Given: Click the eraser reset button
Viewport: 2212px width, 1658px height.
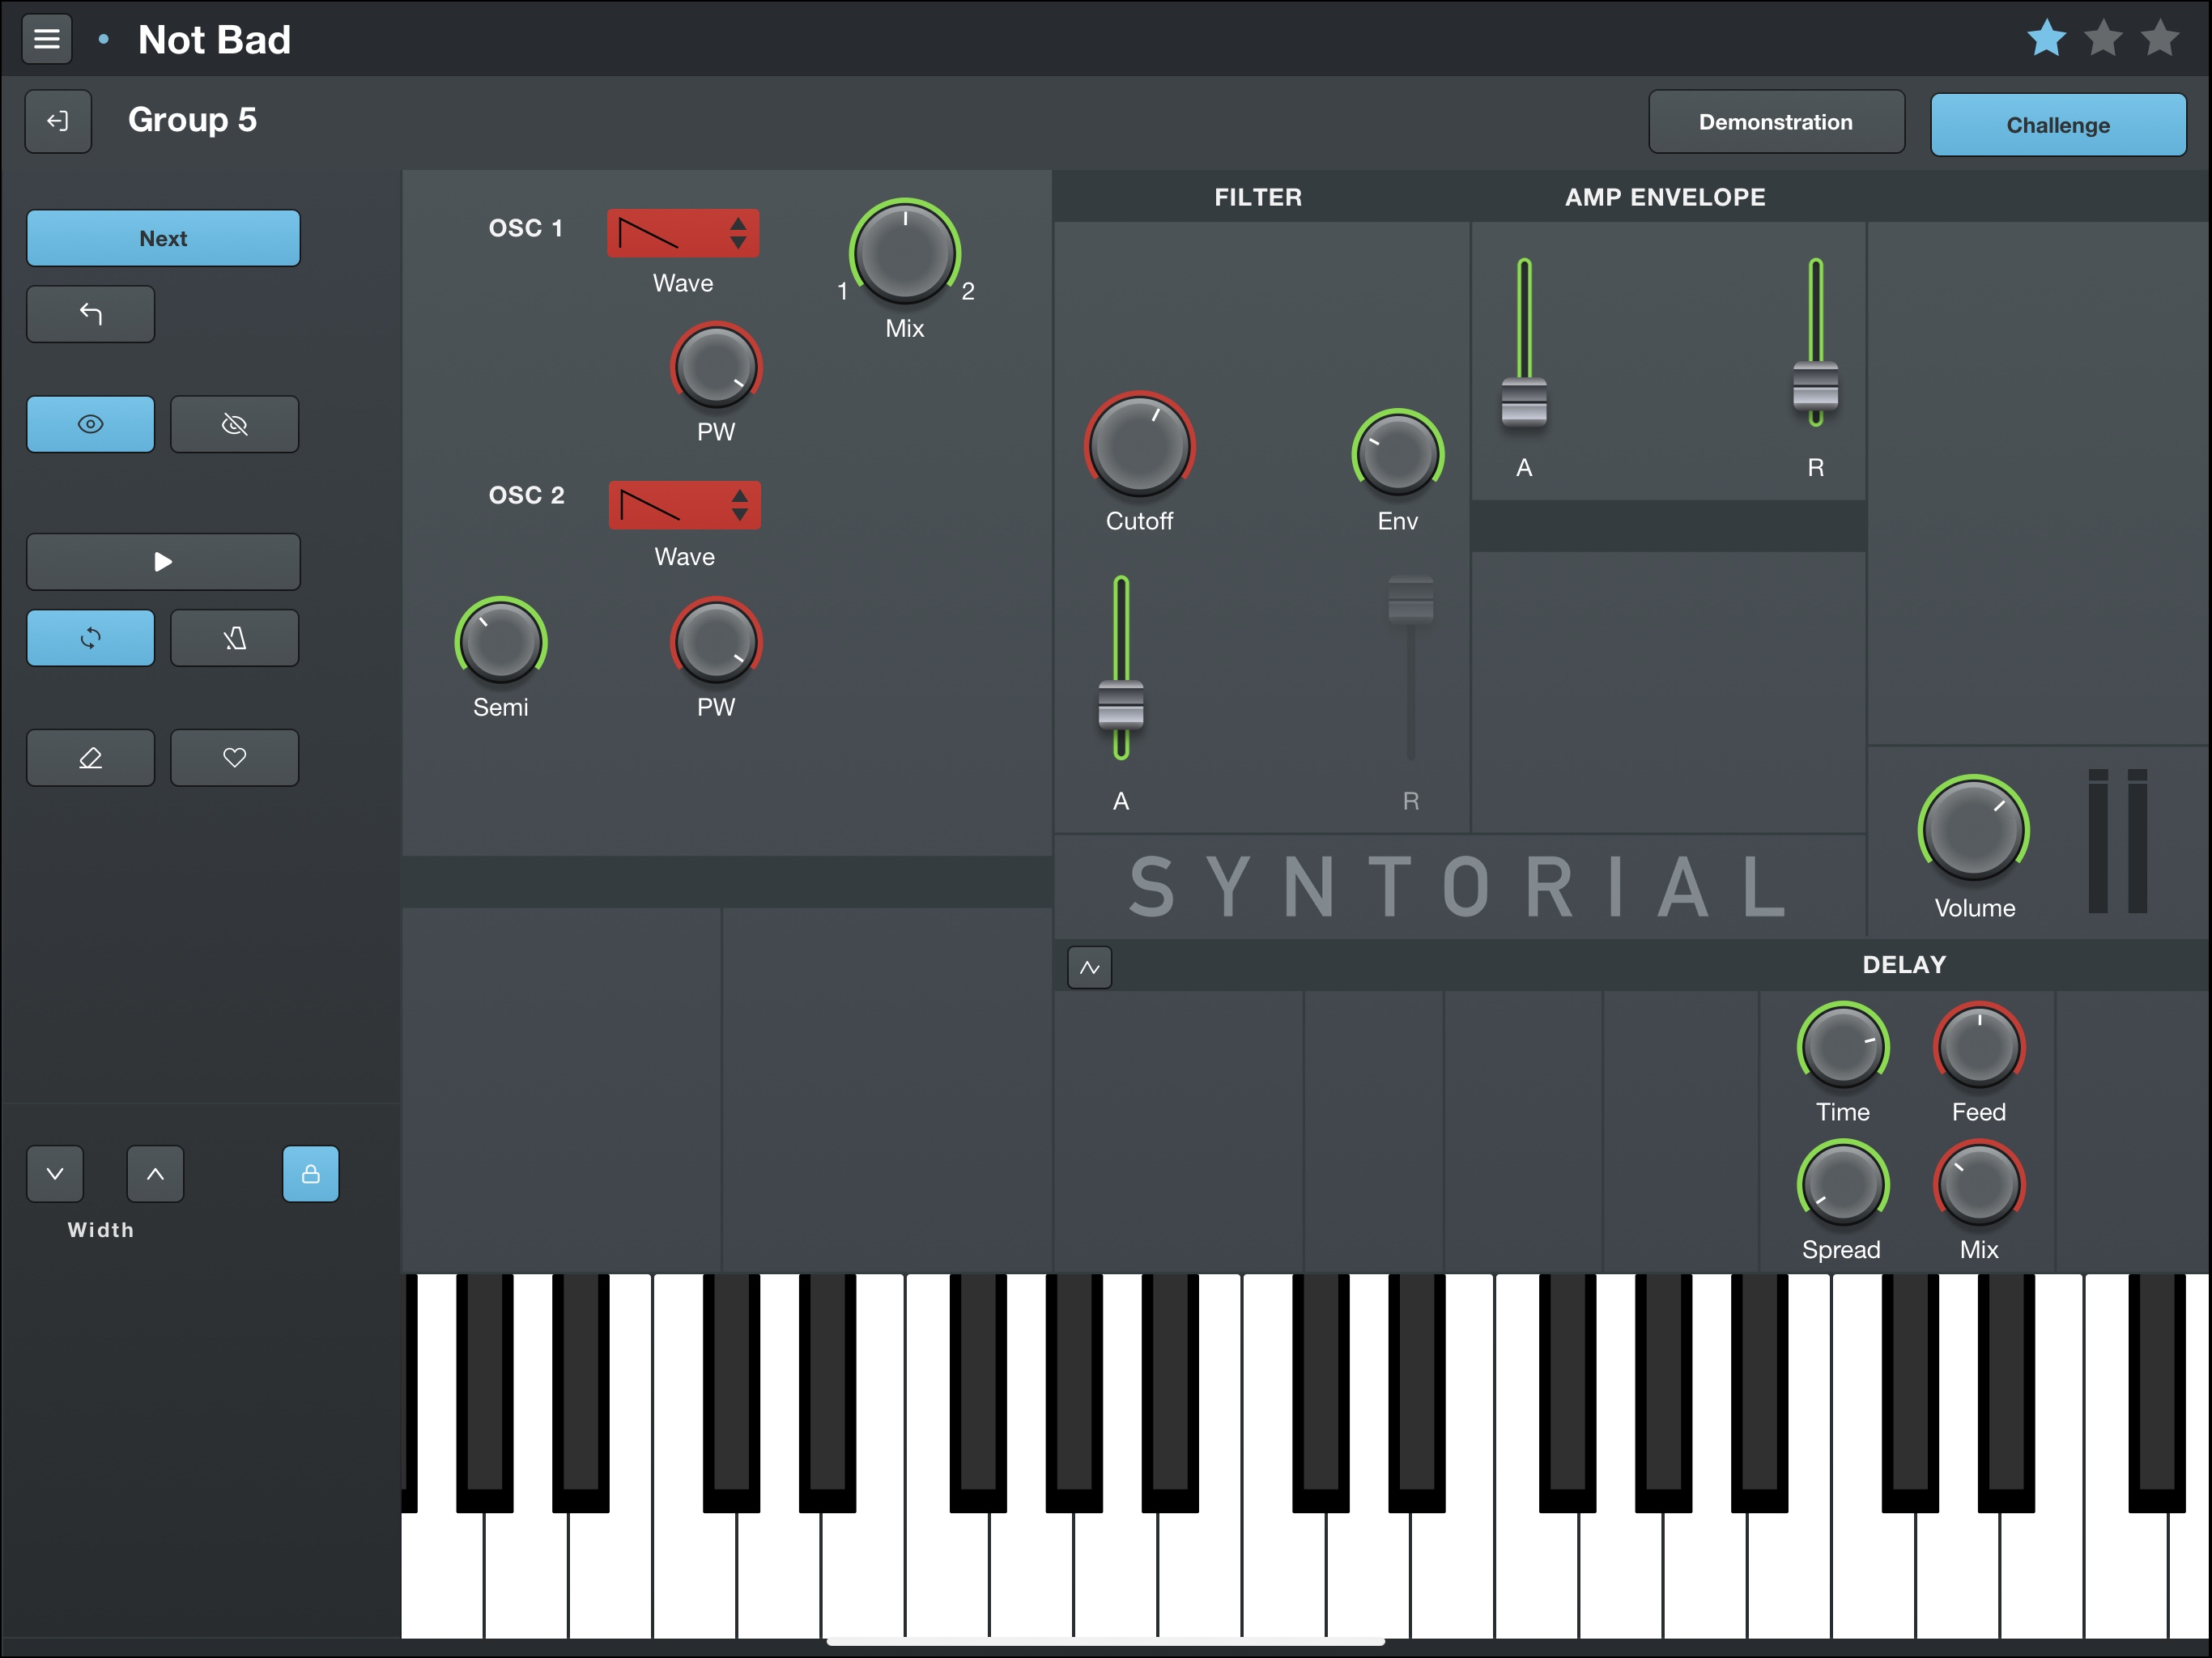Looking at the screenshot, I should (x=90, y=757).
